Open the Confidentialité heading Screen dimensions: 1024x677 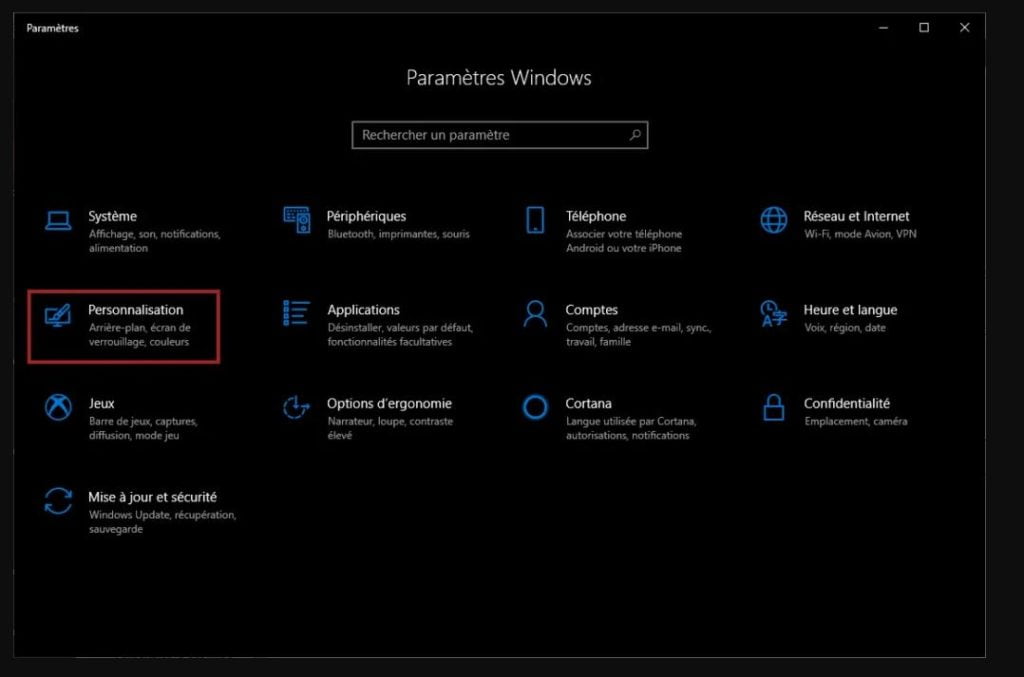point(846,403)
